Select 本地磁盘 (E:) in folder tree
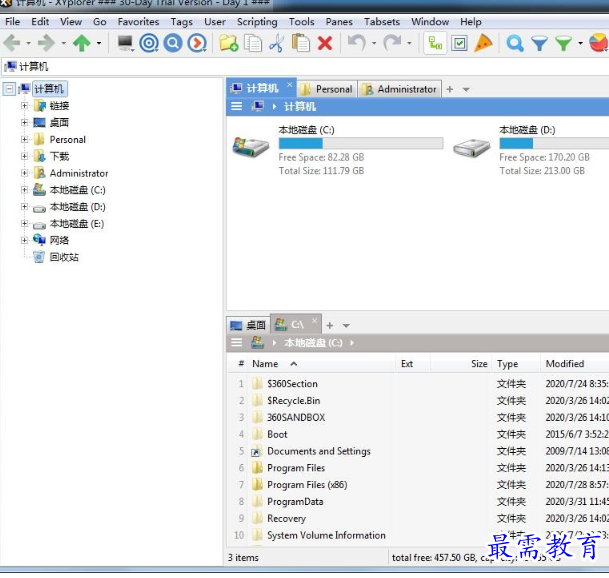 (x=77, y=224)
